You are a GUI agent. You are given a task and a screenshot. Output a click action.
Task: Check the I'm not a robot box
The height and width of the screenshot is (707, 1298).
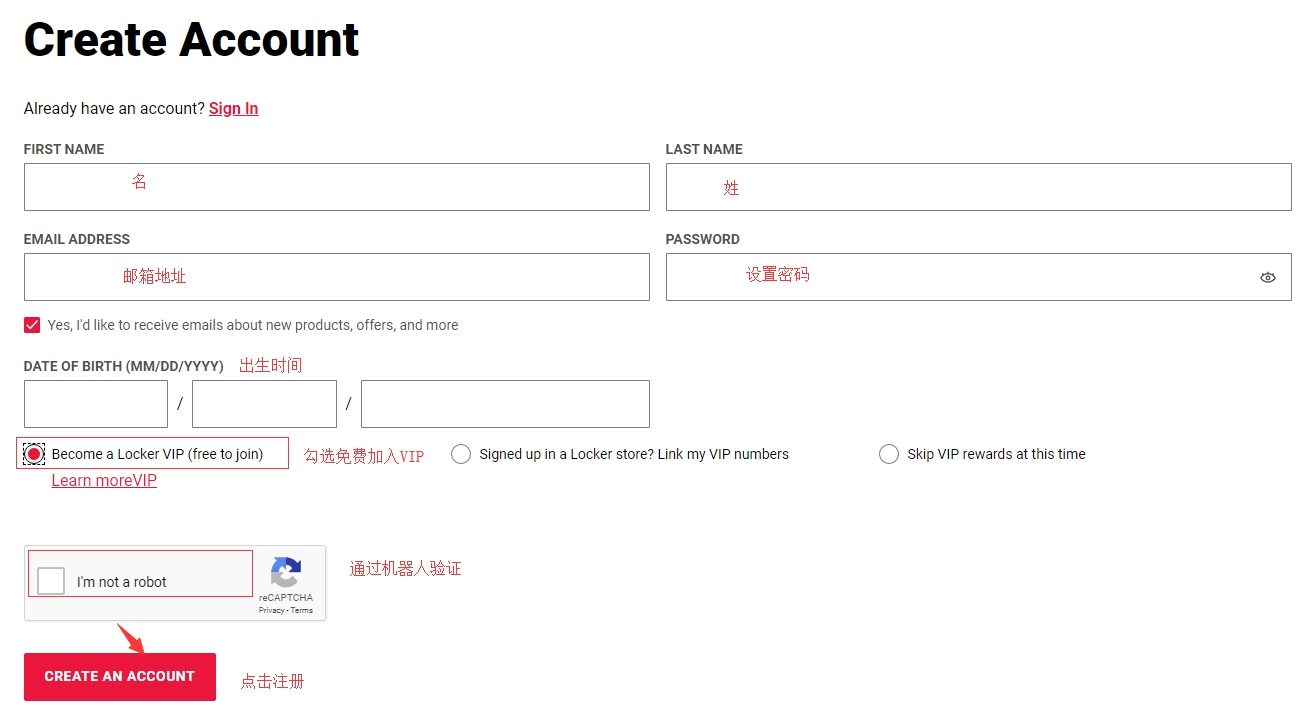click(x=51, y=581)
